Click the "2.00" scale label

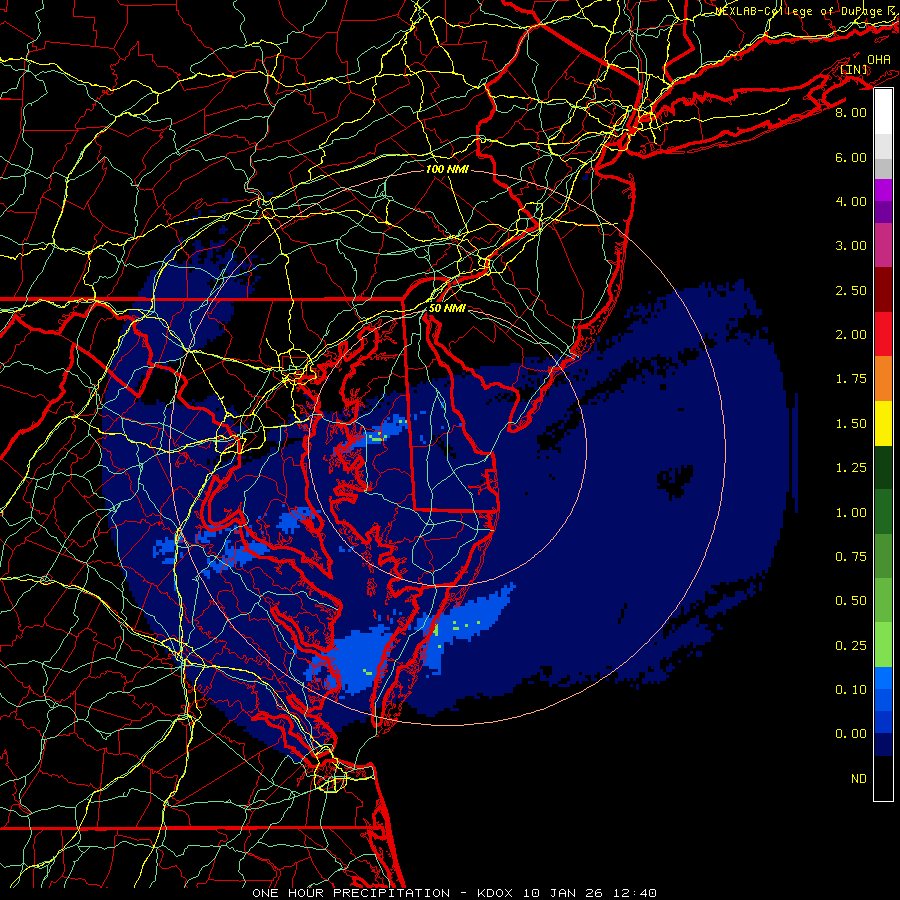click(851, 335)
